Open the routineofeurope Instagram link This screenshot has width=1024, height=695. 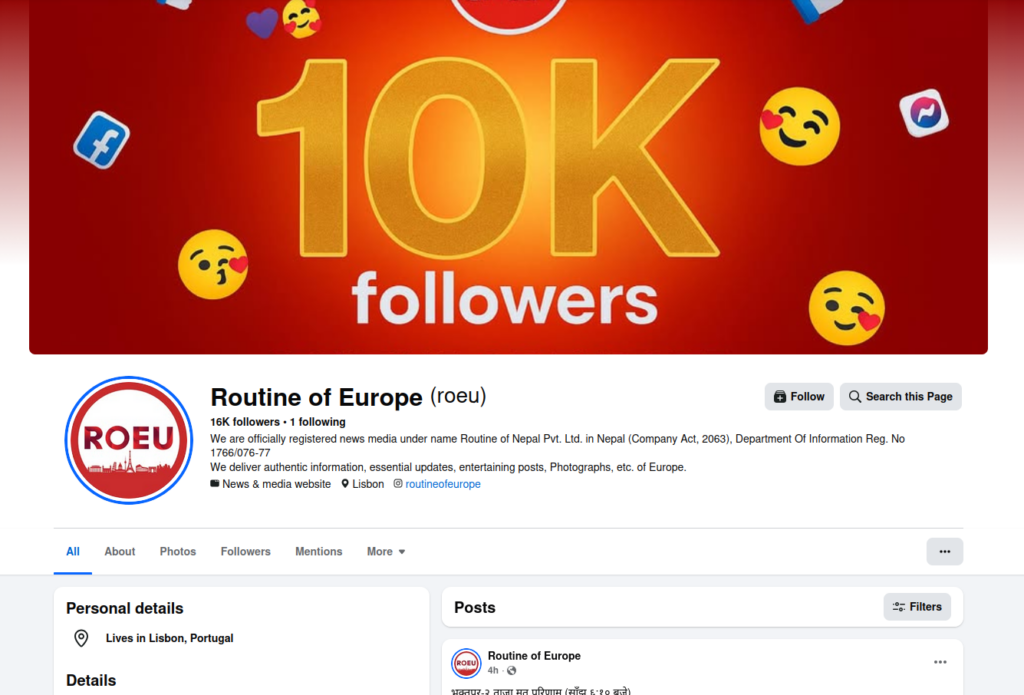point(443,484)
